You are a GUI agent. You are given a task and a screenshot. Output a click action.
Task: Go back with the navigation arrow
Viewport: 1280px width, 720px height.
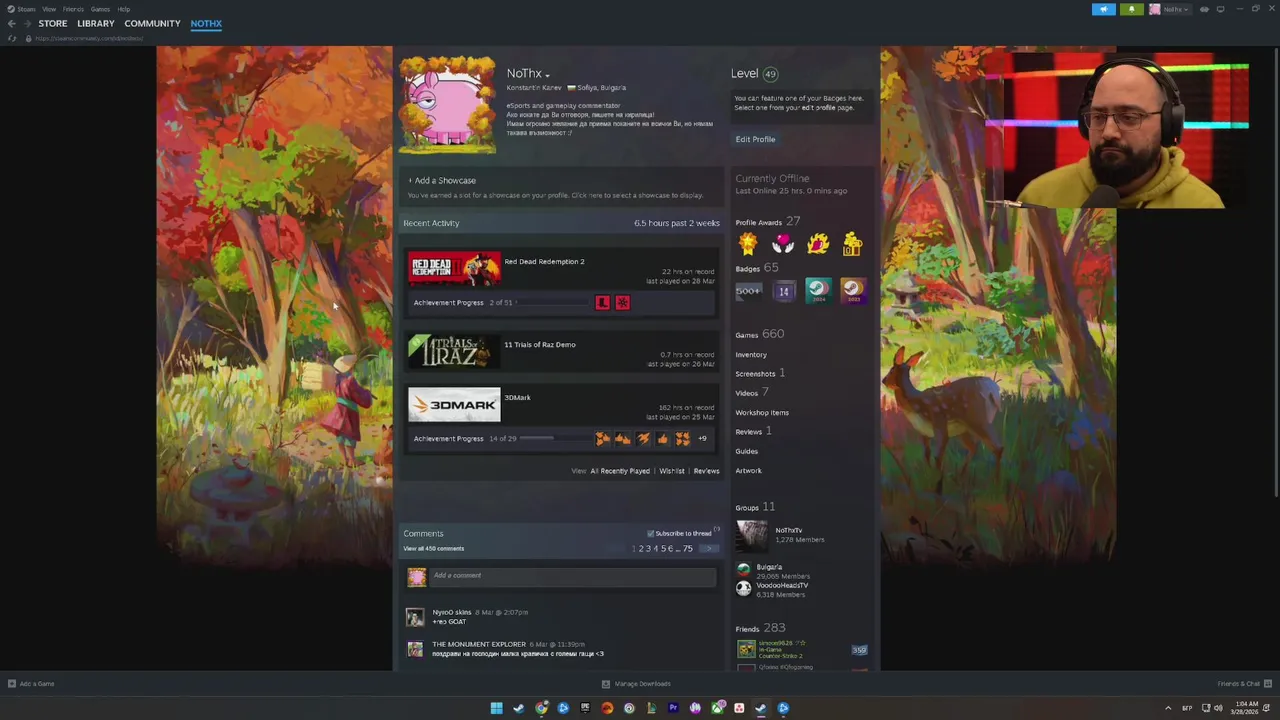point(12,23)
